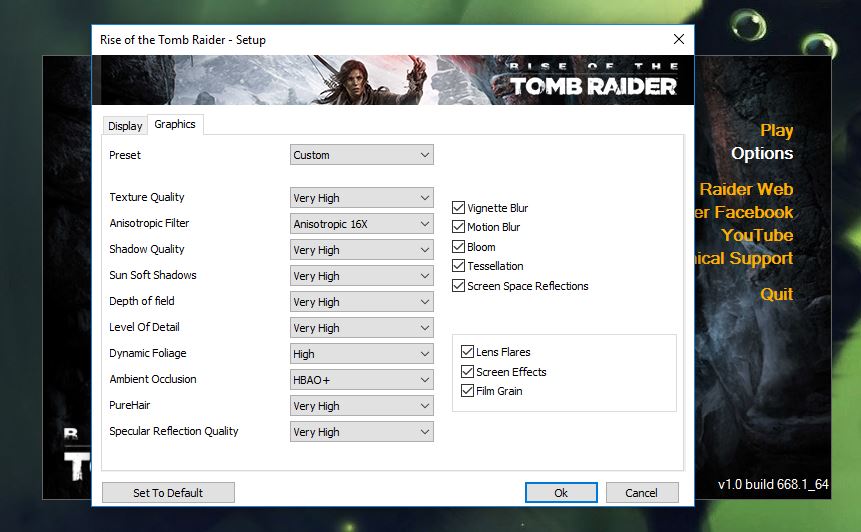Viewport: 861px width, 532px height.
Task: Open the Depth of field dropdown
Action: pyautogui.click(x=361, y=301)
